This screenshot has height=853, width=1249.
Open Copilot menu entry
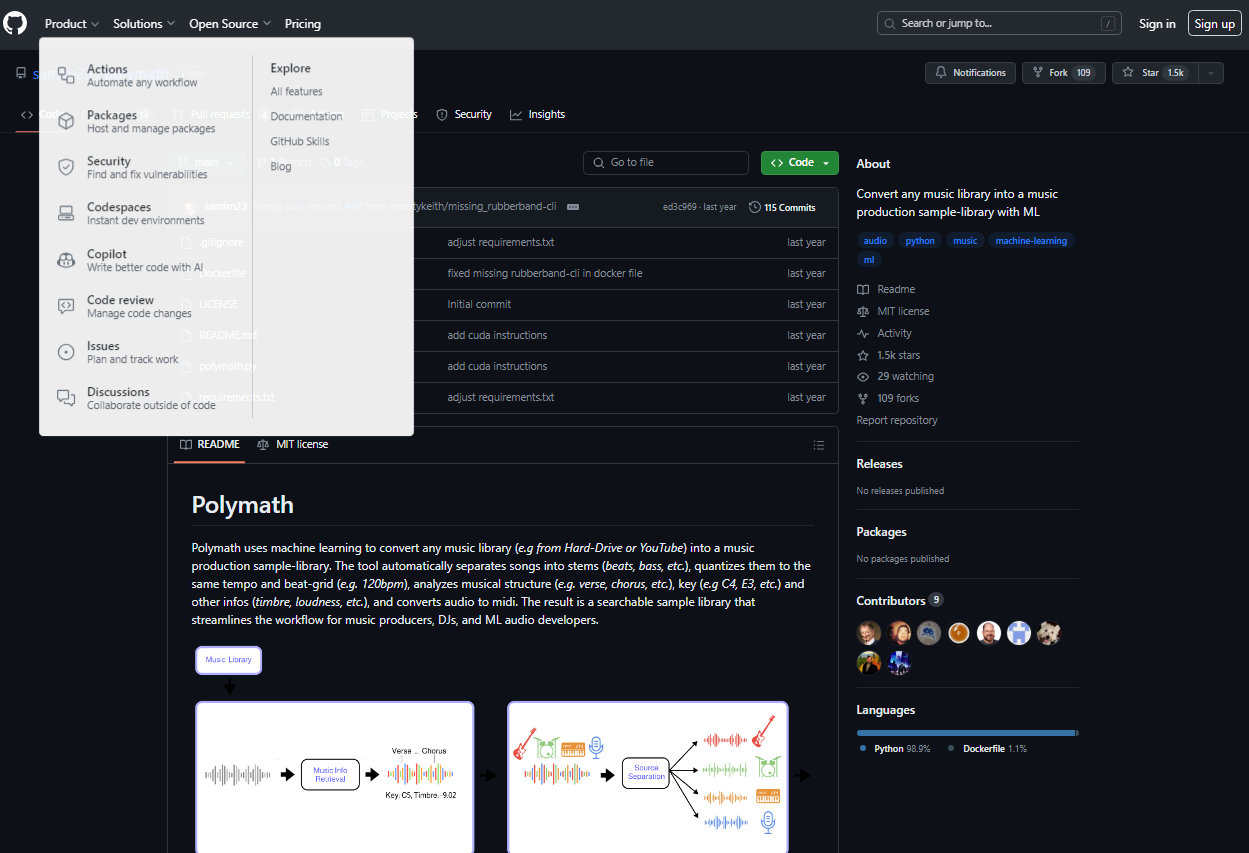pyautogui.click(x=145, y=260)
